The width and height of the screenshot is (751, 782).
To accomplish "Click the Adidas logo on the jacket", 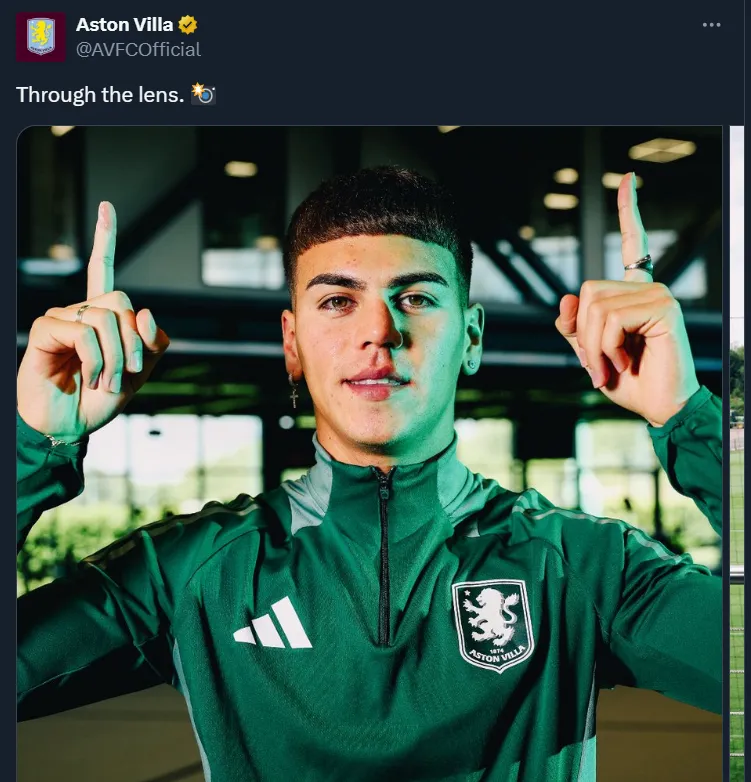I will coord(273,624).
